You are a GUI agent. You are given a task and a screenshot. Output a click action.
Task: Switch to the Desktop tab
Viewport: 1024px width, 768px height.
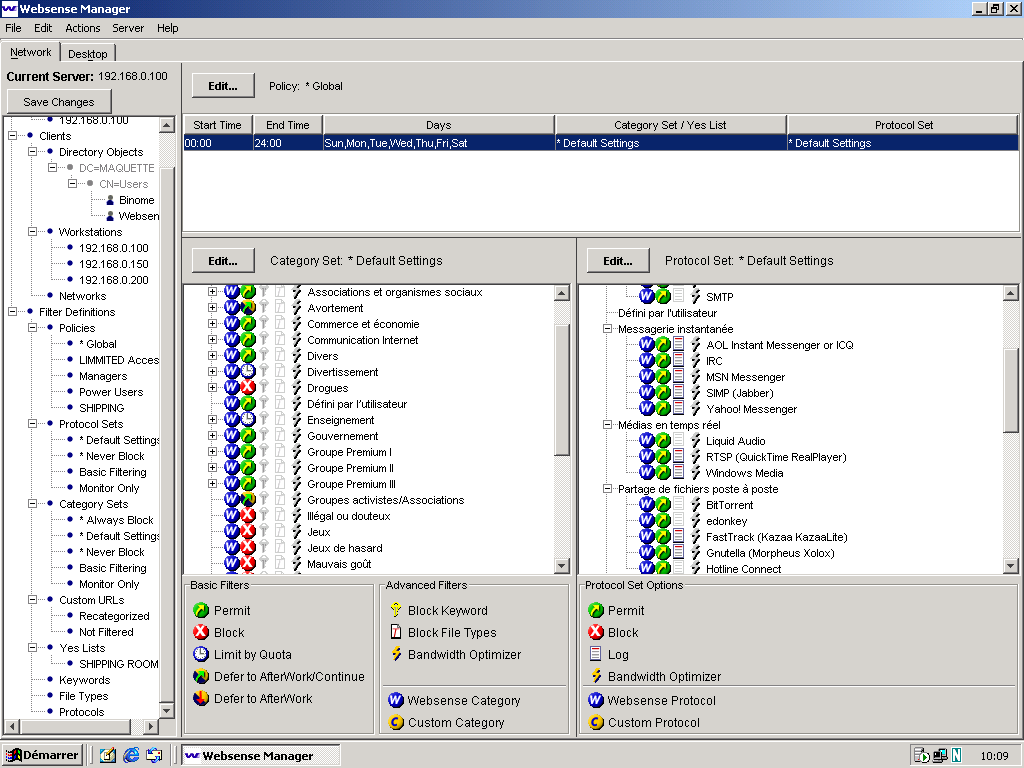[x=88, y=54]
